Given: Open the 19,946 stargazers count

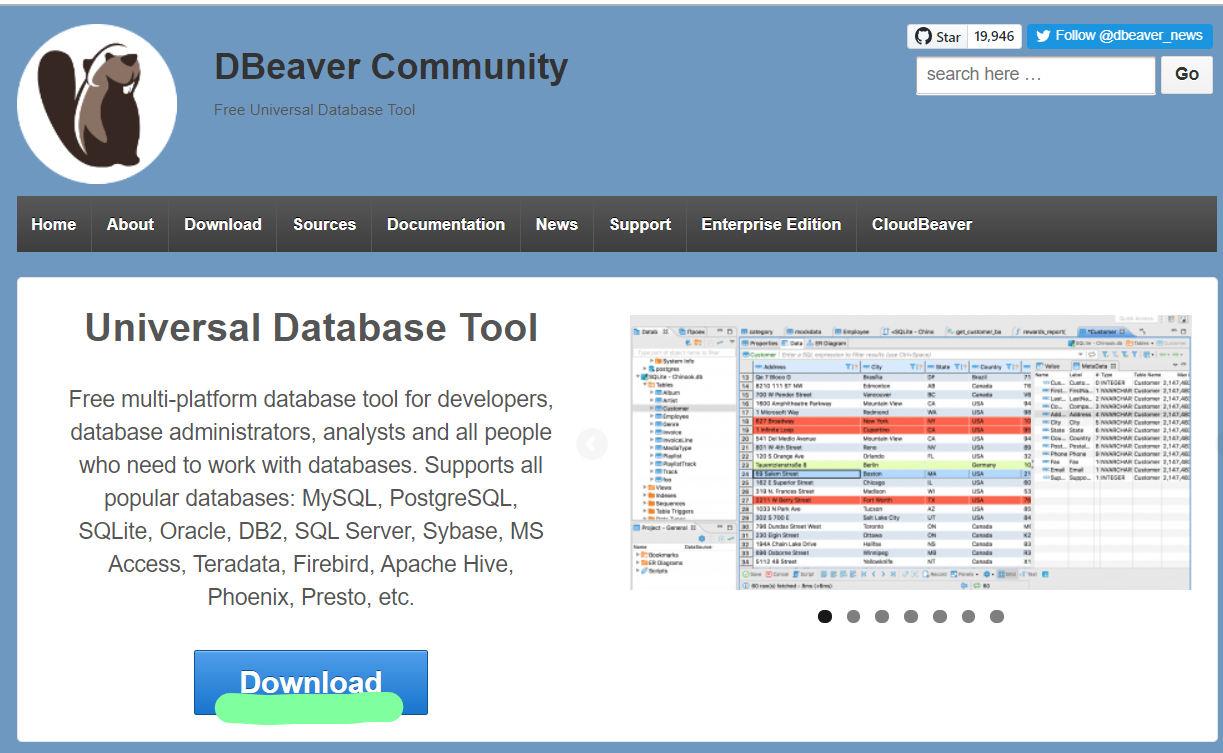Looking at the screenshot, I should point(994,36).
